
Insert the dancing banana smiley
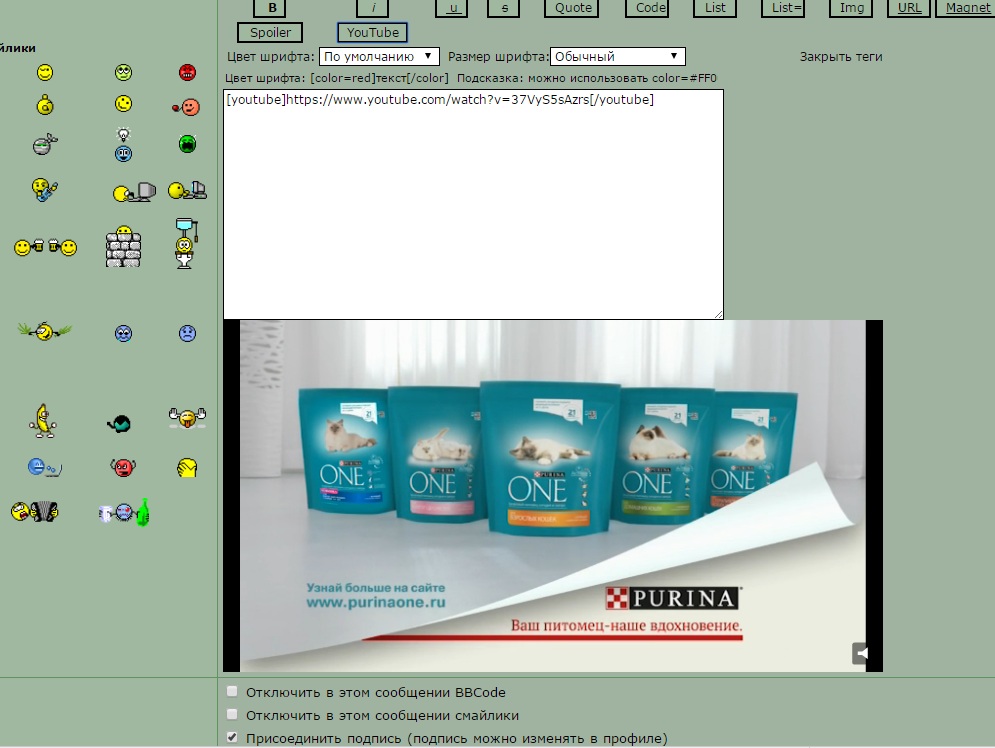(43, 421)
